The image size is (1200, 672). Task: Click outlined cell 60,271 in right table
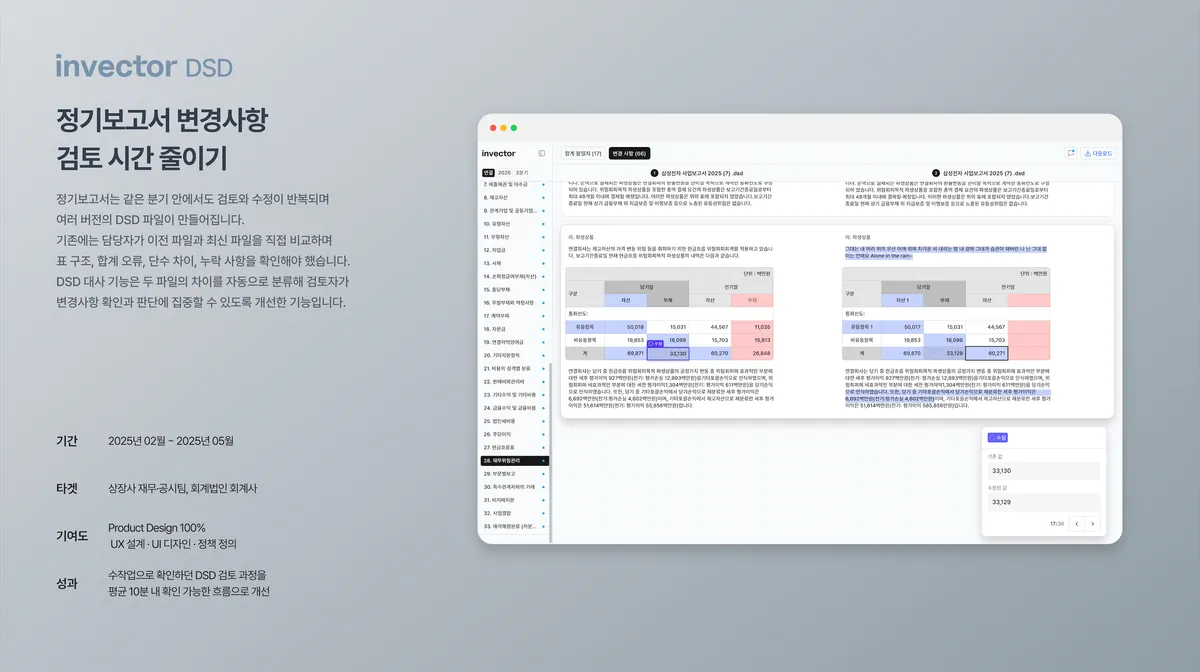[987, 353]
